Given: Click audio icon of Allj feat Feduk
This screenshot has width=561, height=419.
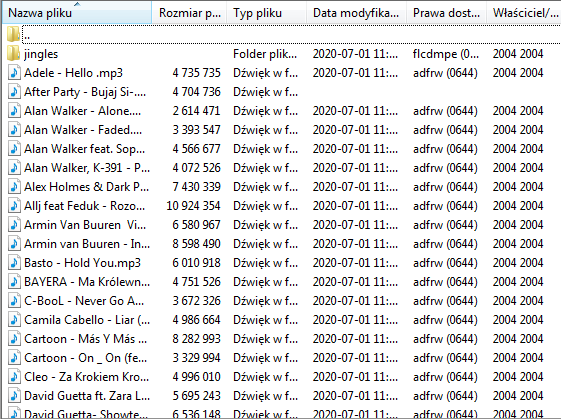Looking at the screenshot, I should pos(14,206).
